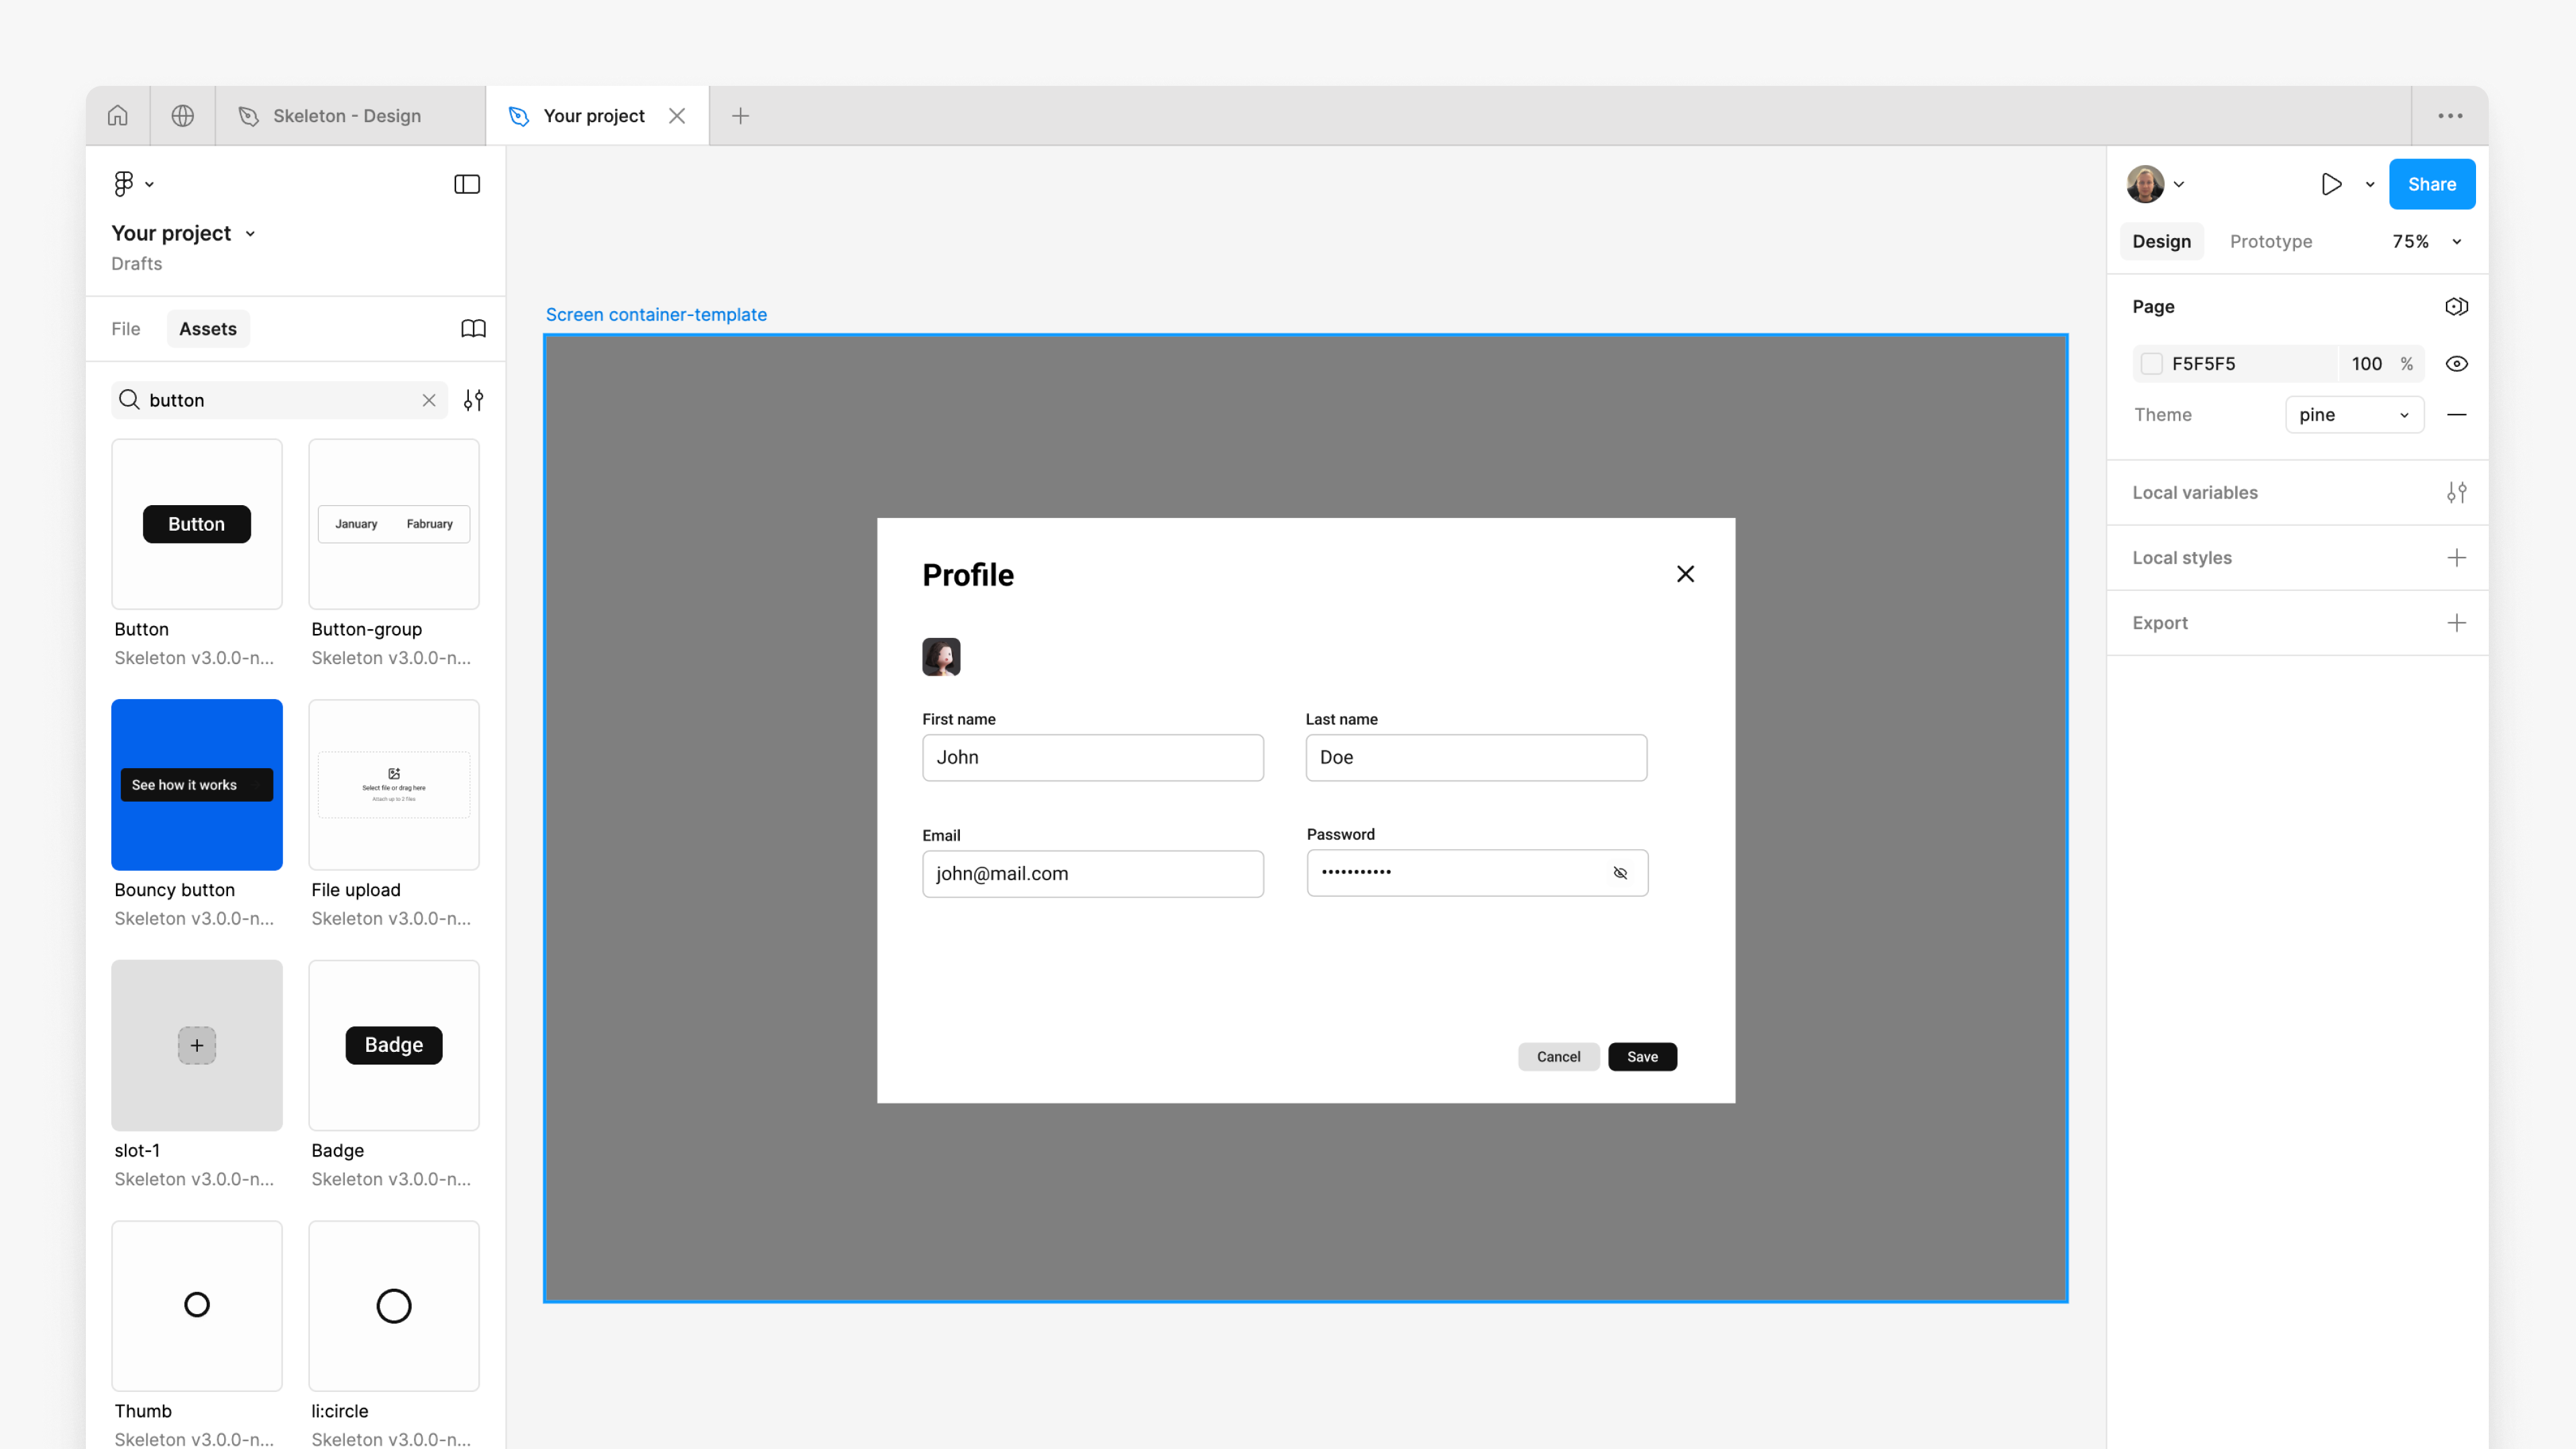Click the present play icon

2330,184
